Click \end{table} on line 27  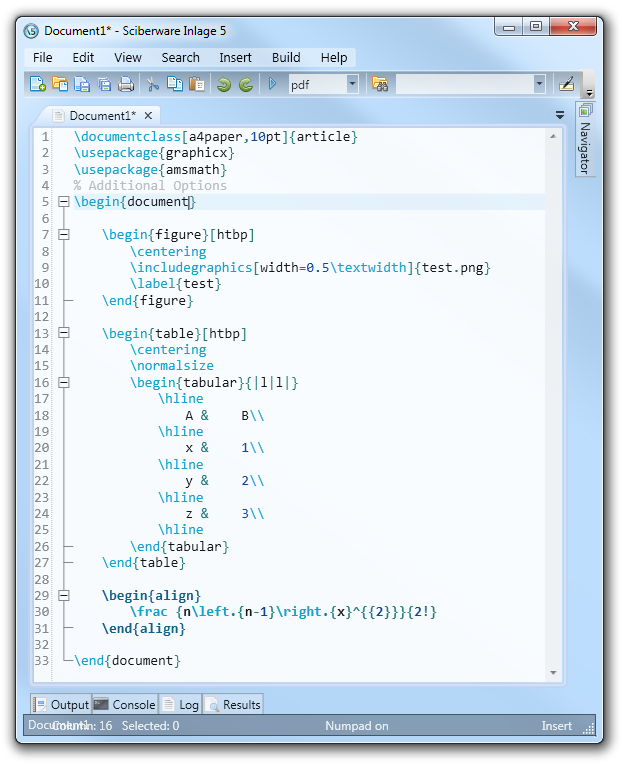(144, 563)
